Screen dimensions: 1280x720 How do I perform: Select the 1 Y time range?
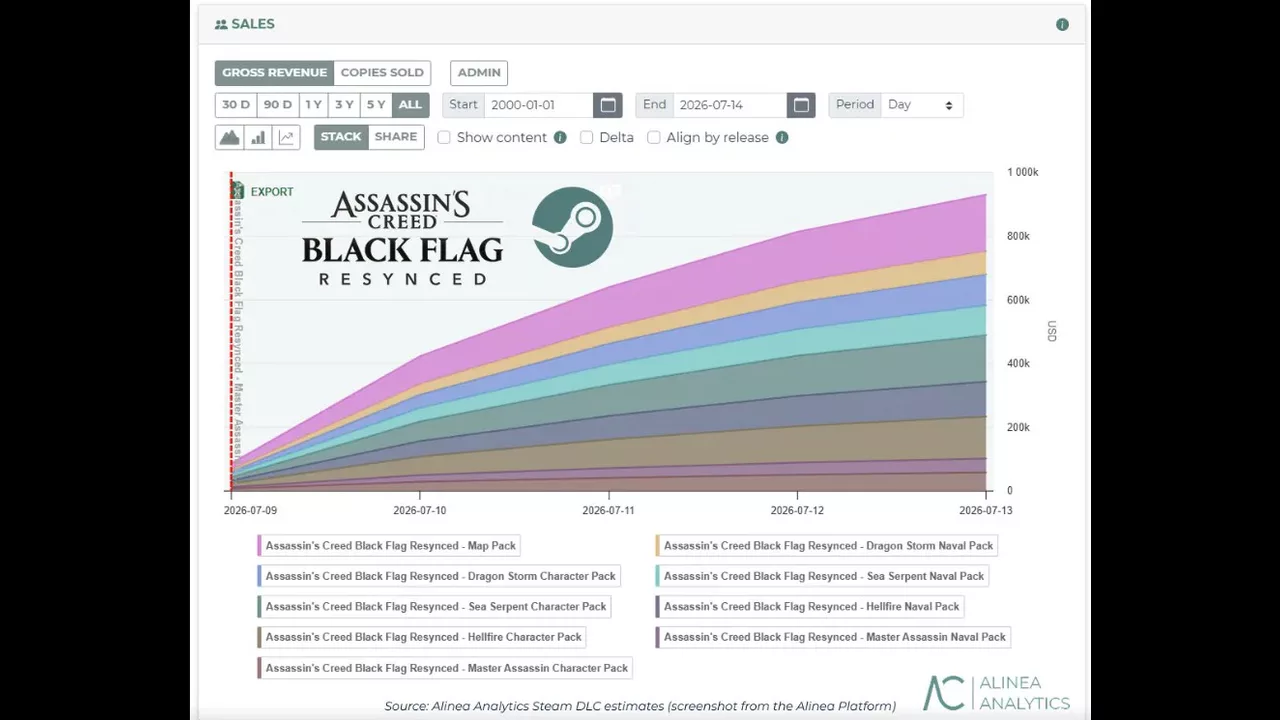pos(314,105)
